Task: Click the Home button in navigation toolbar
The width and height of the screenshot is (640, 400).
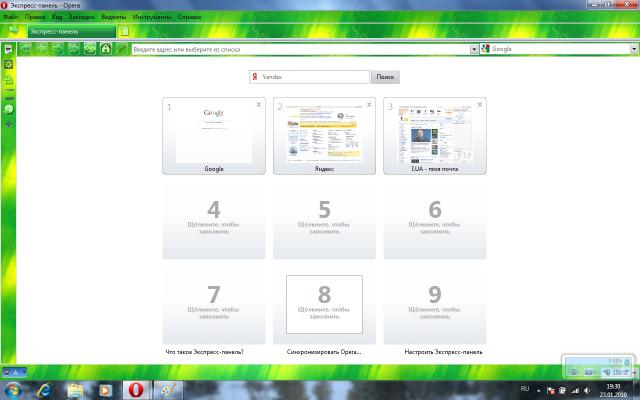Action: pyautogui.click(x=106, y=49)
